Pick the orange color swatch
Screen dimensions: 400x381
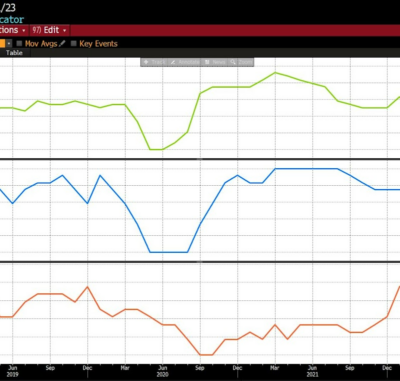tap(2, 44)
